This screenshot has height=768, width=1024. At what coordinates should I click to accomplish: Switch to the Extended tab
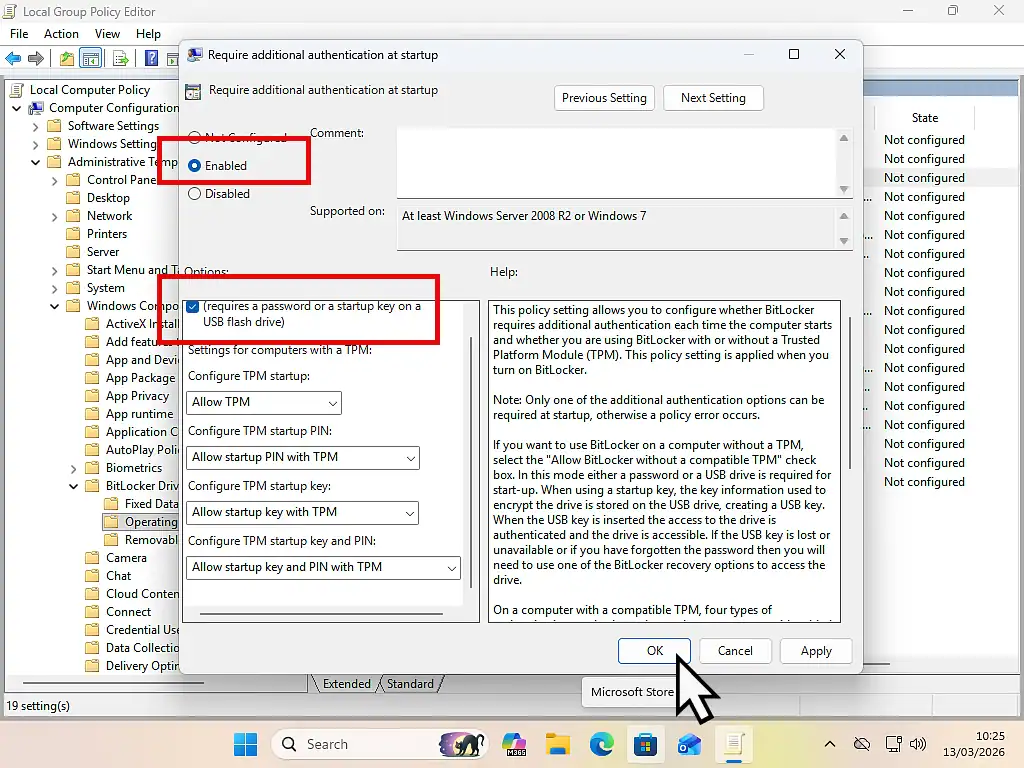(x=345, y=684)
